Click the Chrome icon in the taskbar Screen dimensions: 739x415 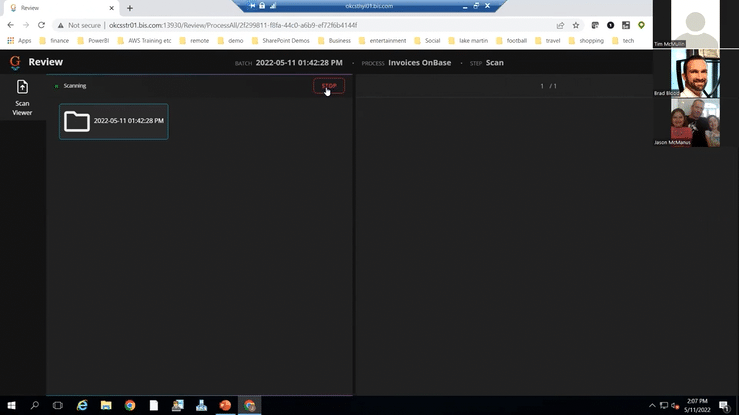click(x=130, y=405)
